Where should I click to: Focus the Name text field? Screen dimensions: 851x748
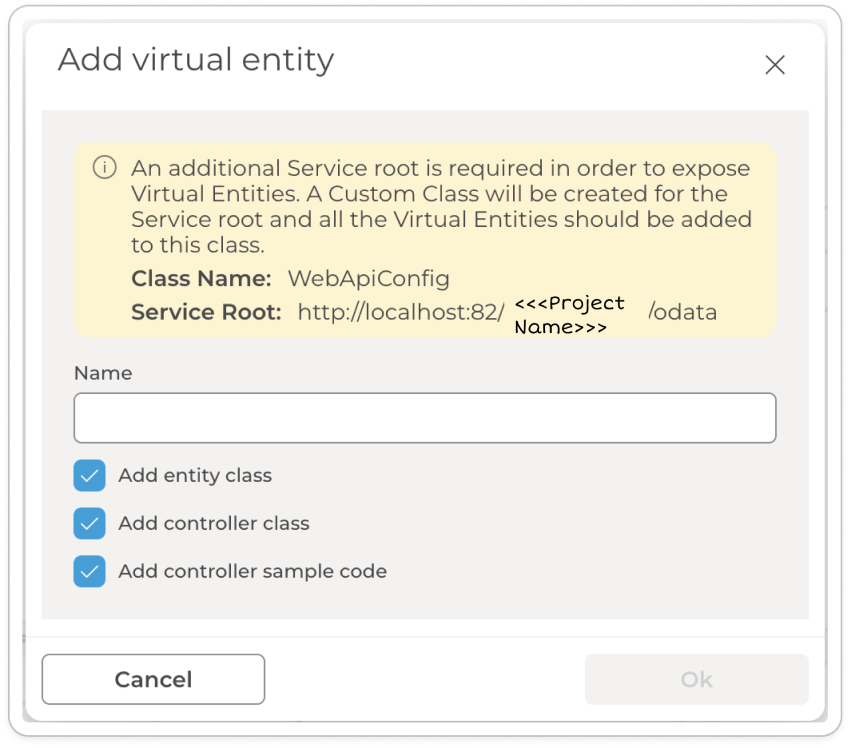coord(425,418)
